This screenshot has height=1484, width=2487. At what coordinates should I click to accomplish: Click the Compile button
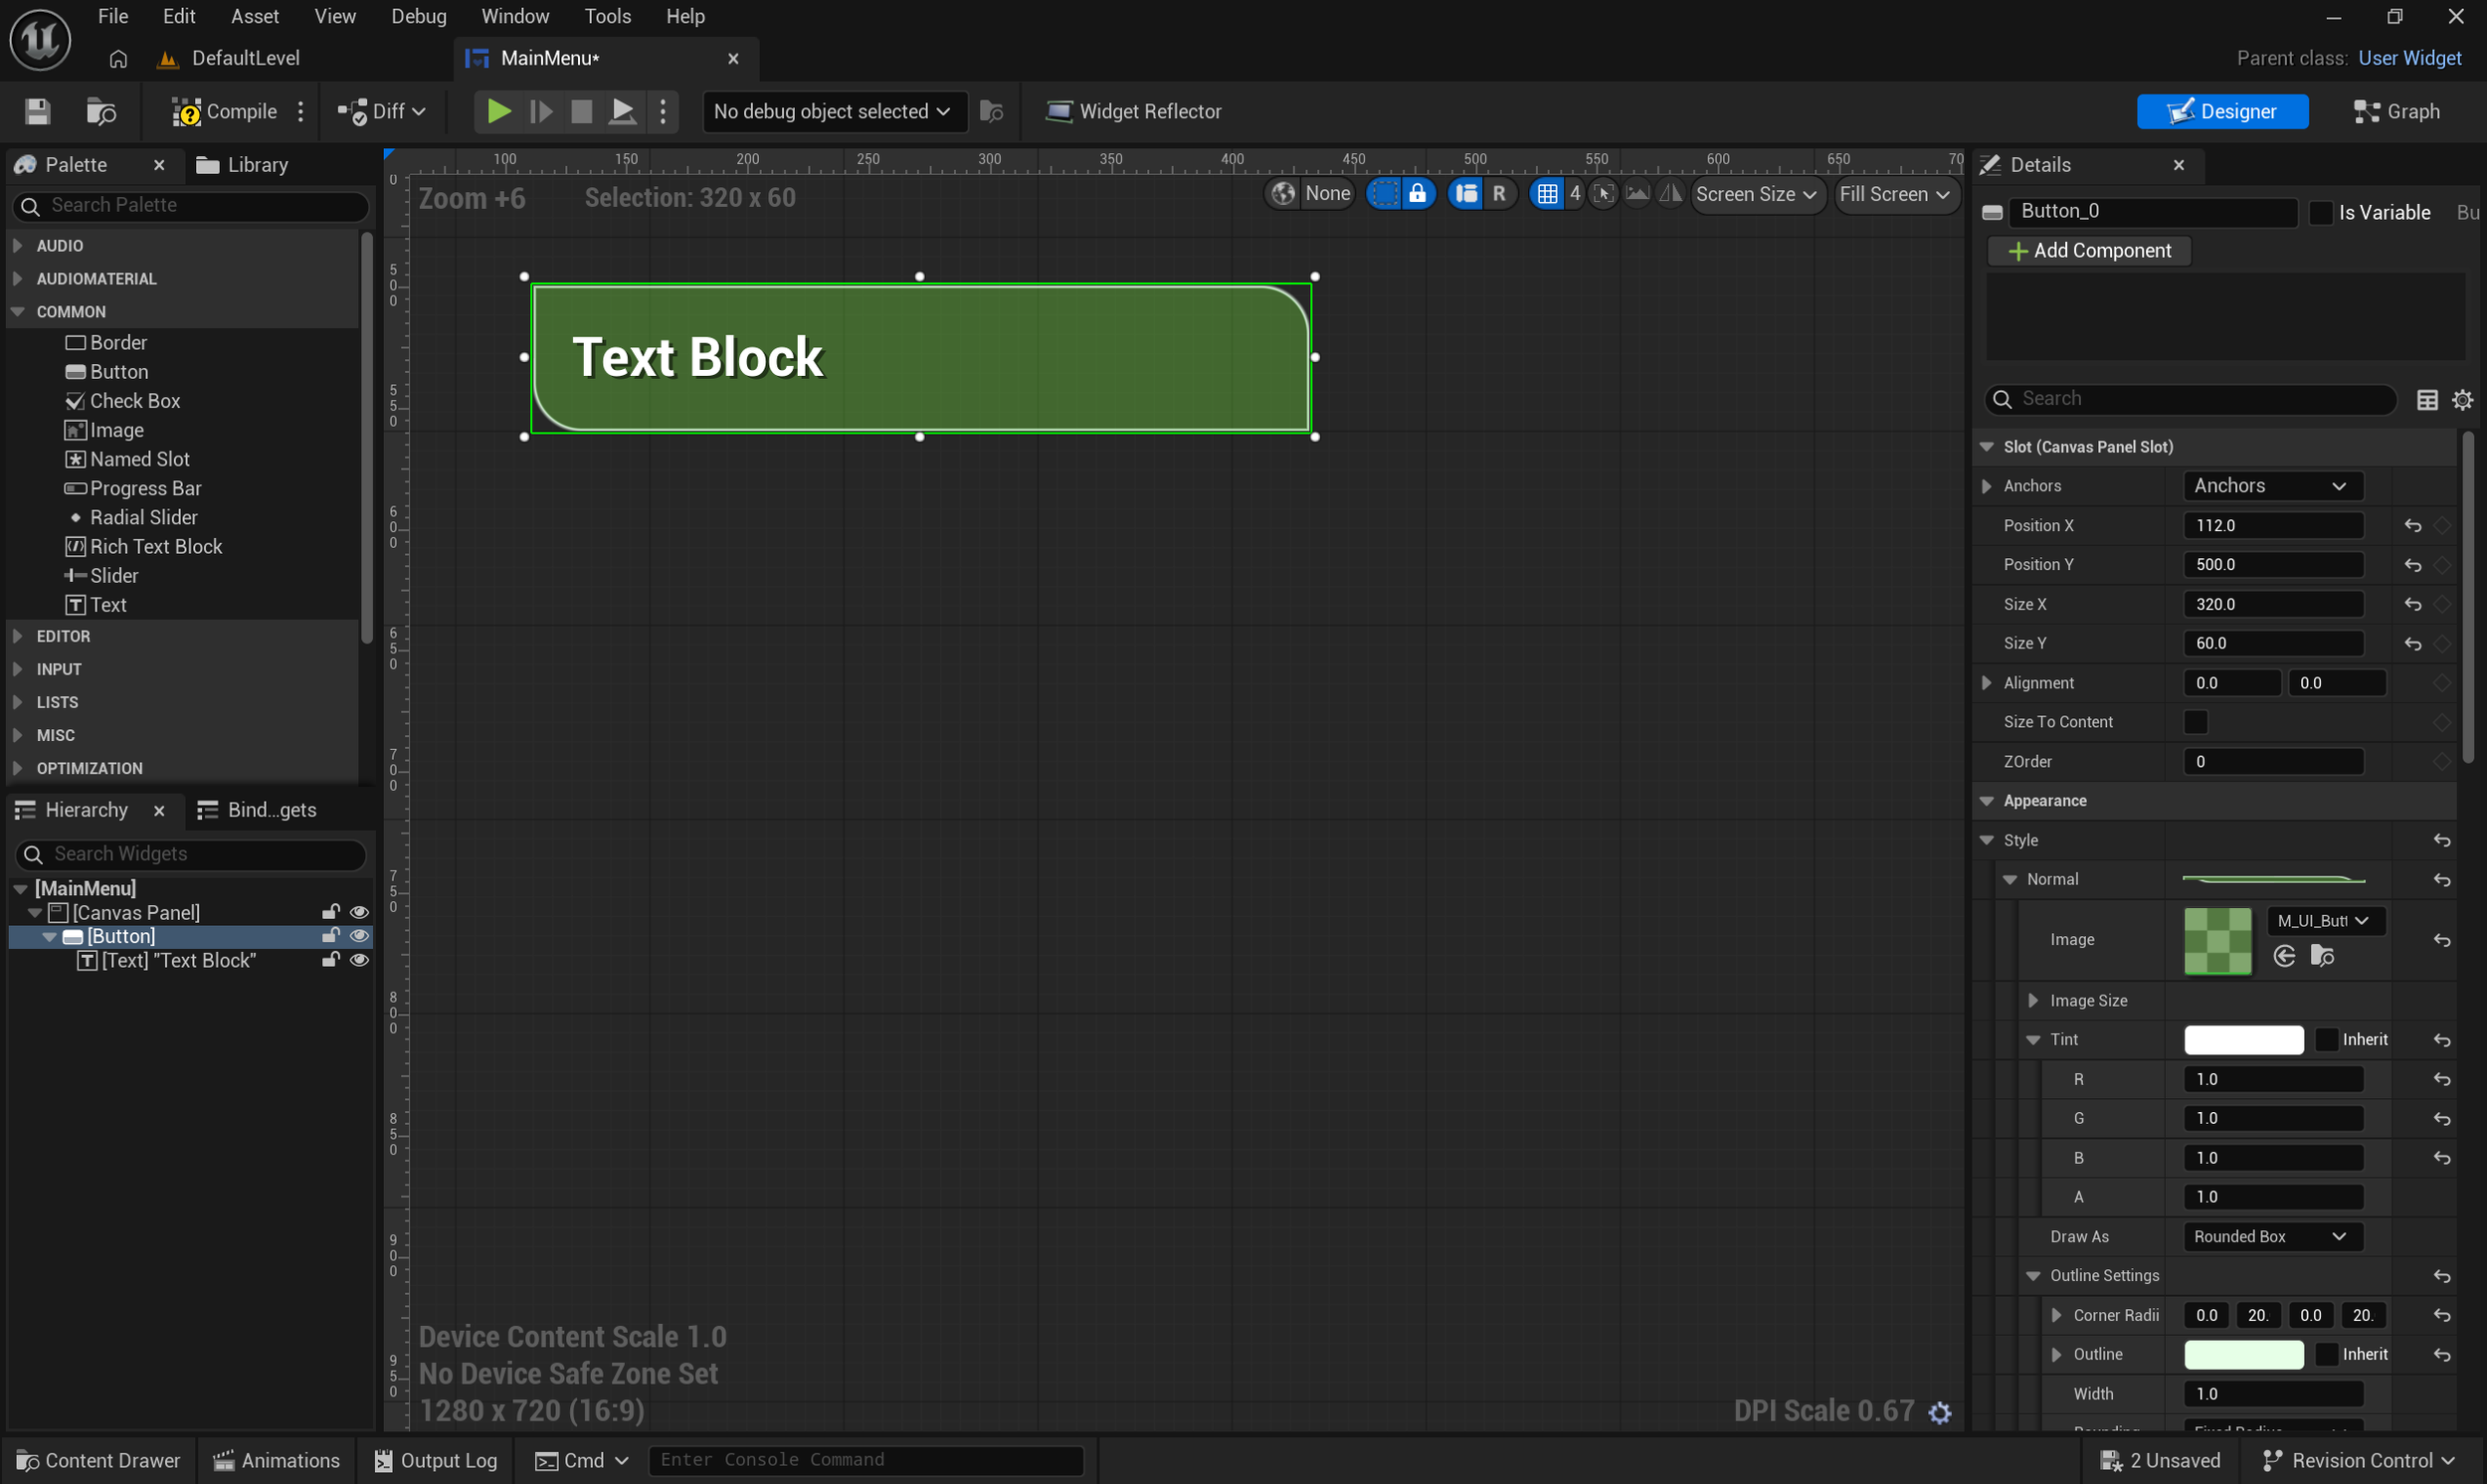pyautogui.click(x=224, y=111)
